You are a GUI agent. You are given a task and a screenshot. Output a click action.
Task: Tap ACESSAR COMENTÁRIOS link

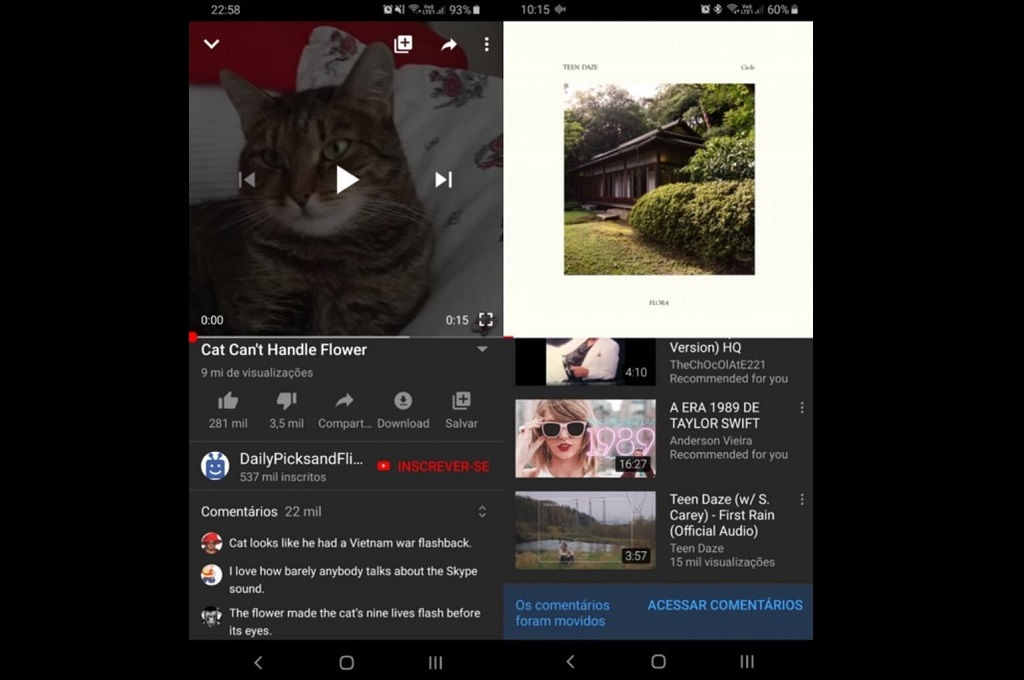[x=725, y=605]
